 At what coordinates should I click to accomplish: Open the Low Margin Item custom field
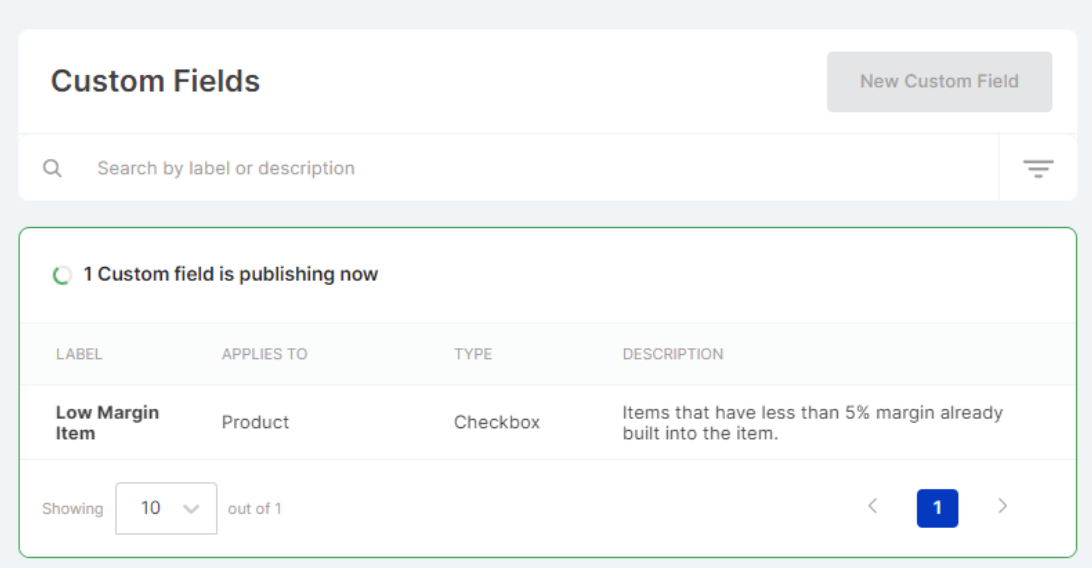click(x=107, y=422)
